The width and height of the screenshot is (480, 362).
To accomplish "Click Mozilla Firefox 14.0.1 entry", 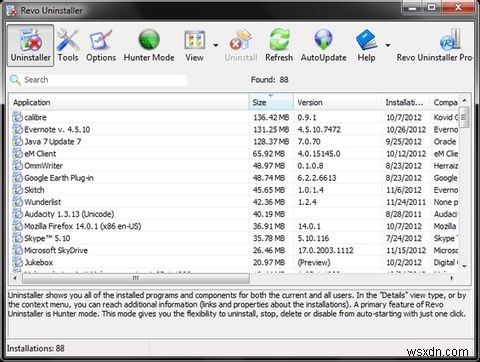I will (83, 226).
